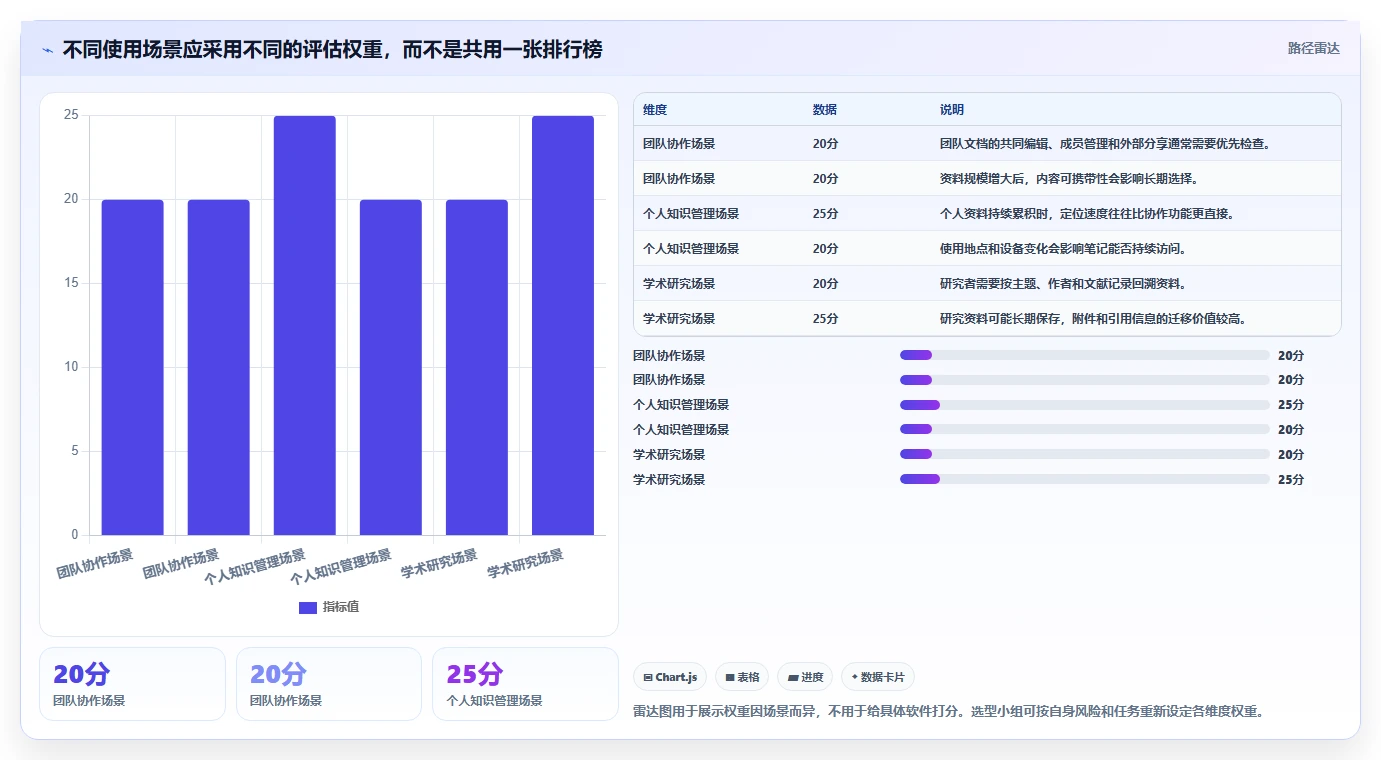This screenshot has width=1381, height=760.
Task: Select the row describing 资料规模增大后
Action: [x=987, y=178]
